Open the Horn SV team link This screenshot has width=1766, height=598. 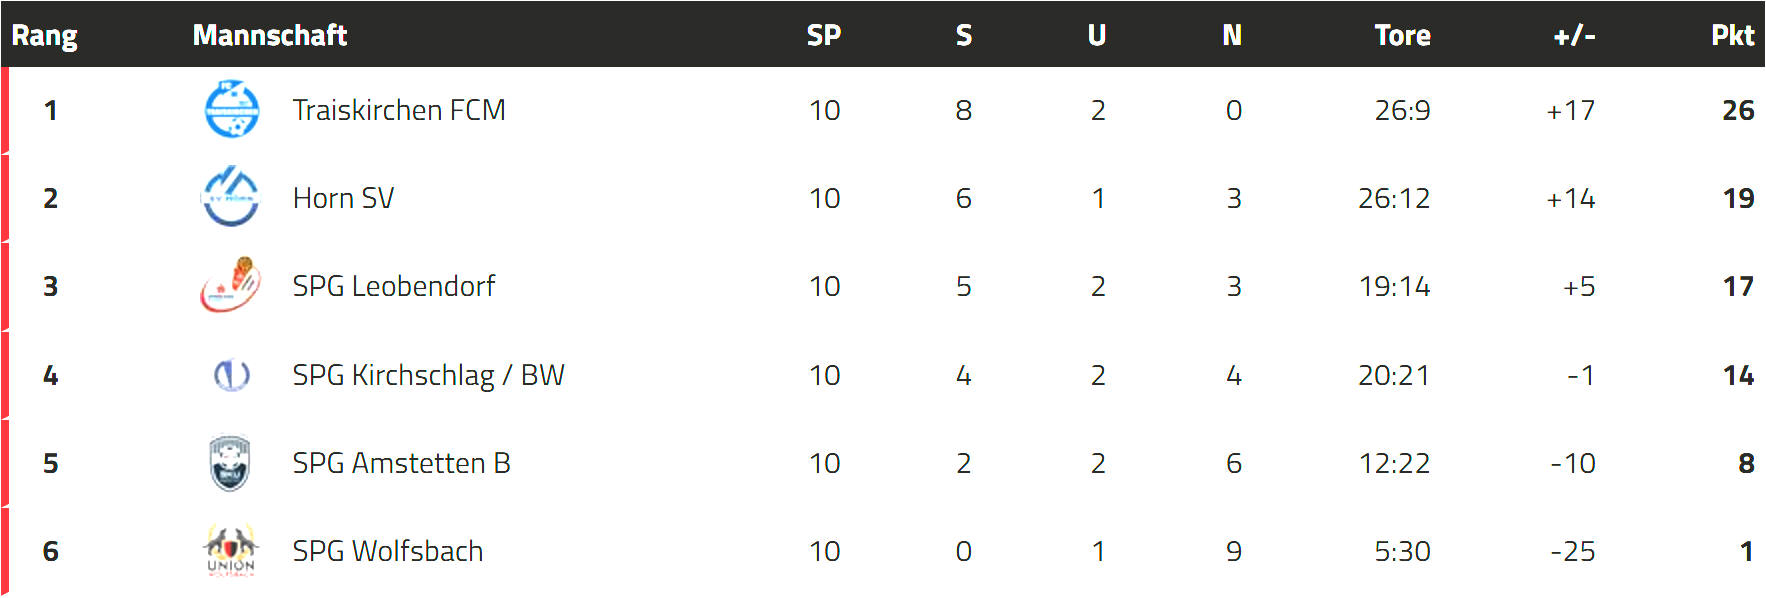(x=343, y=198)
